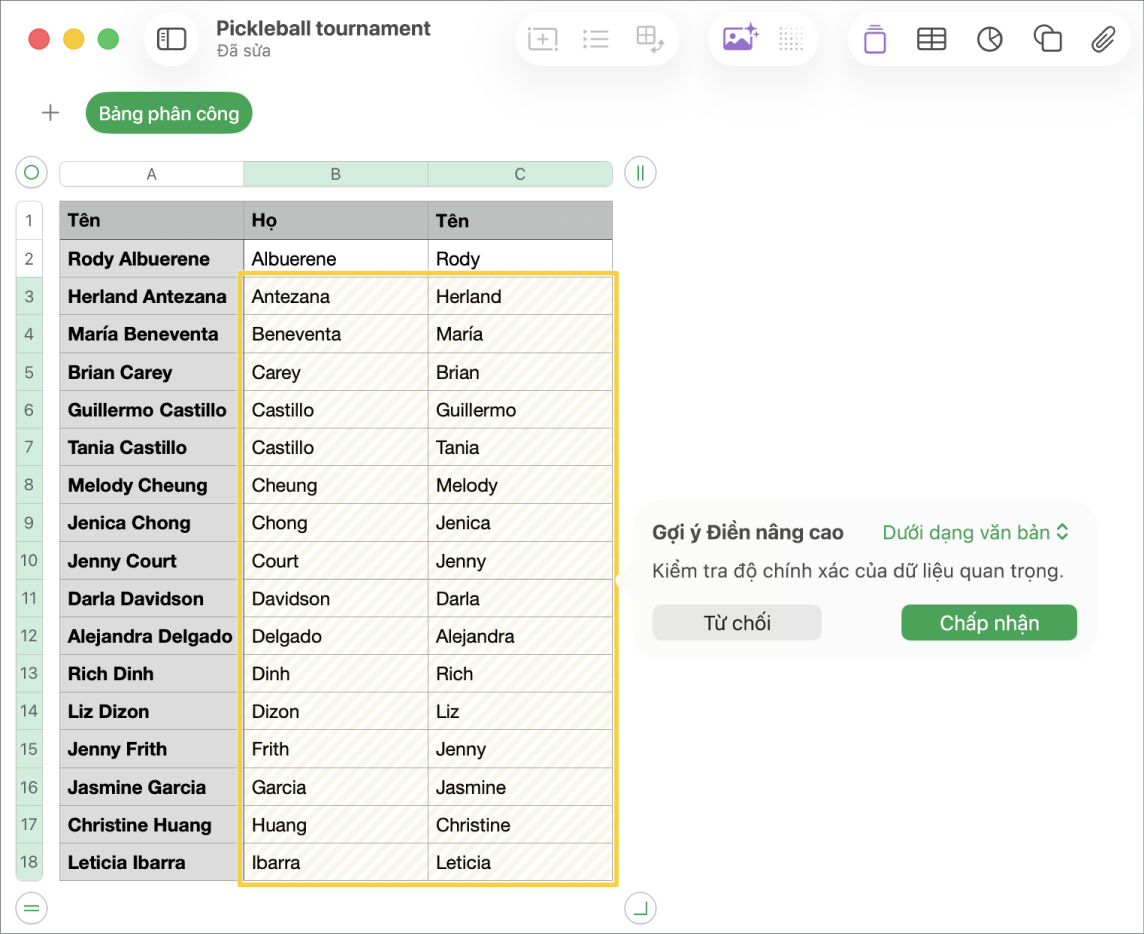1144x934 pixels.
Task: Click the list outline toolbar icon
Action: coord(596,39)
